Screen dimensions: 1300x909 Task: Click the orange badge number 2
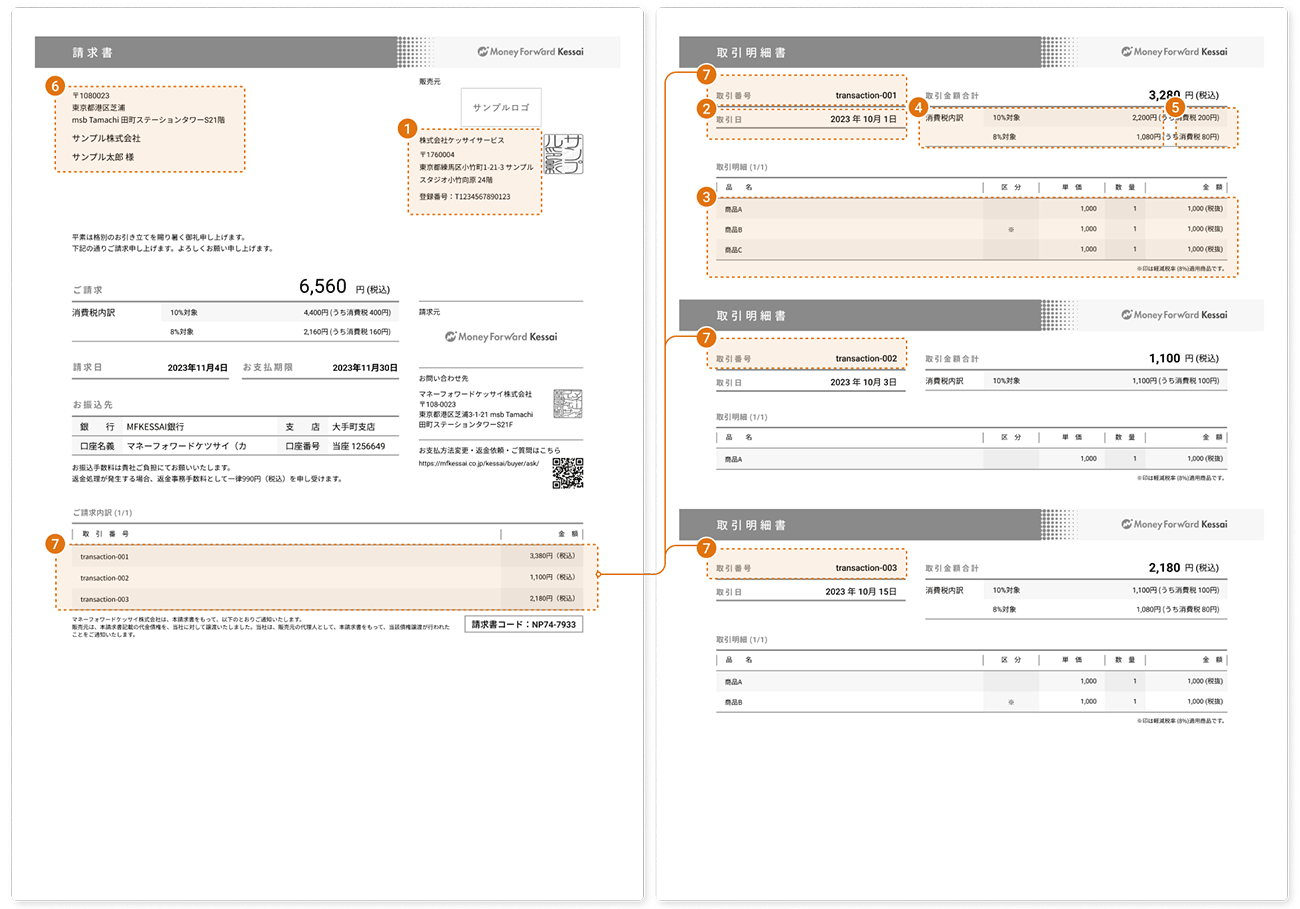point(707,108)
